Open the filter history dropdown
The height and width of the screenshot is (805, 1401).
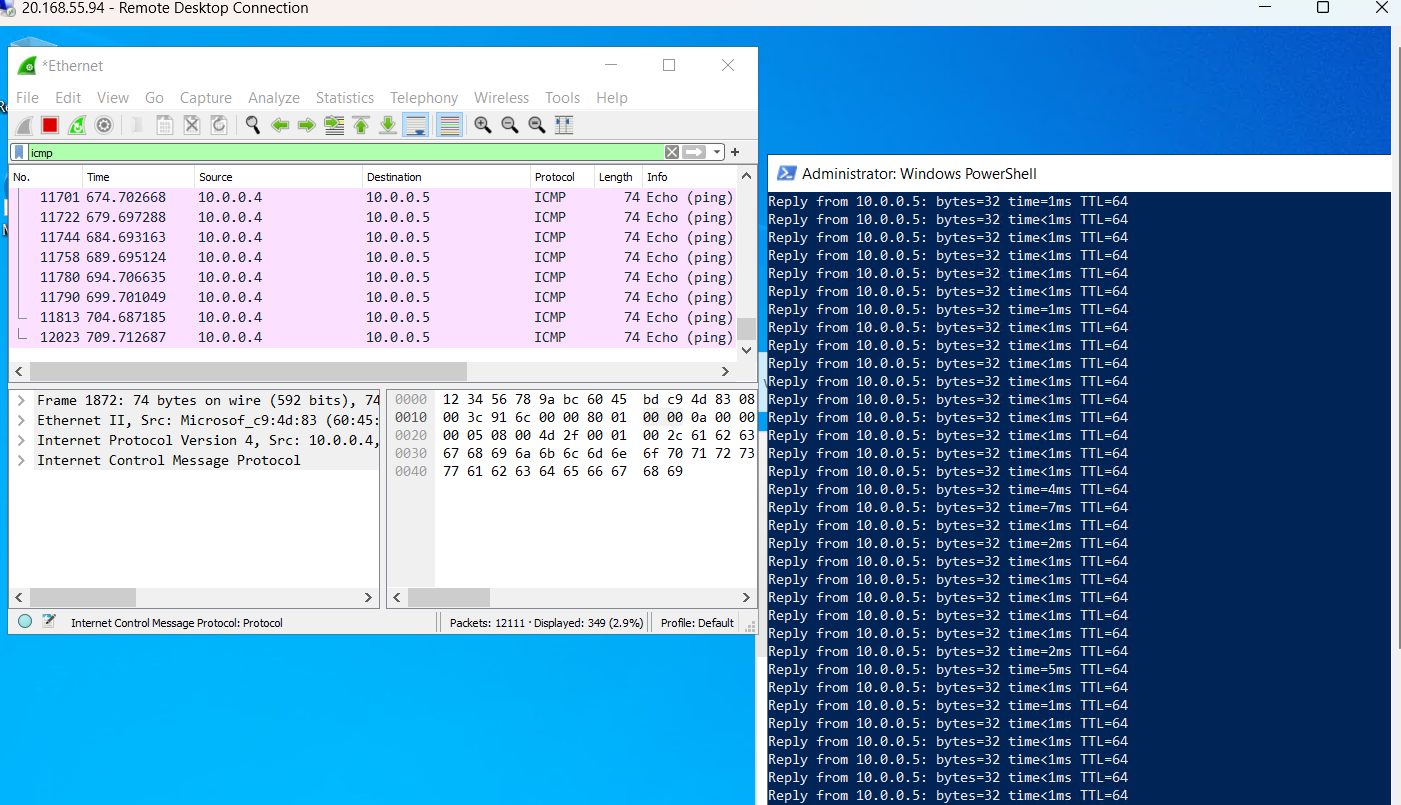coord(716,152)
